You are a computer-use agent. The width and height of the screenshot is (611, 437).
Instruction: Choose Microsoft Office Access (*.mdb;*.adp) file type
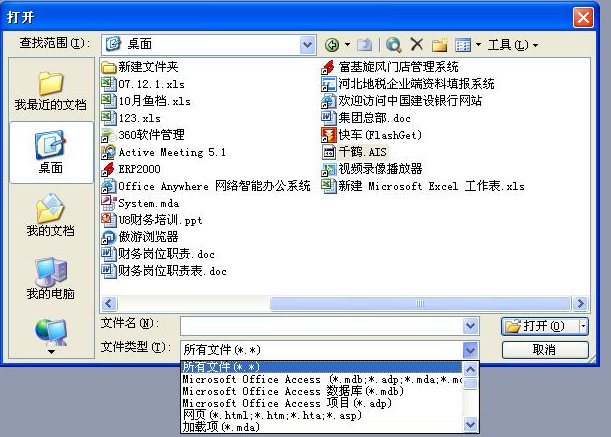click(321, 379)
